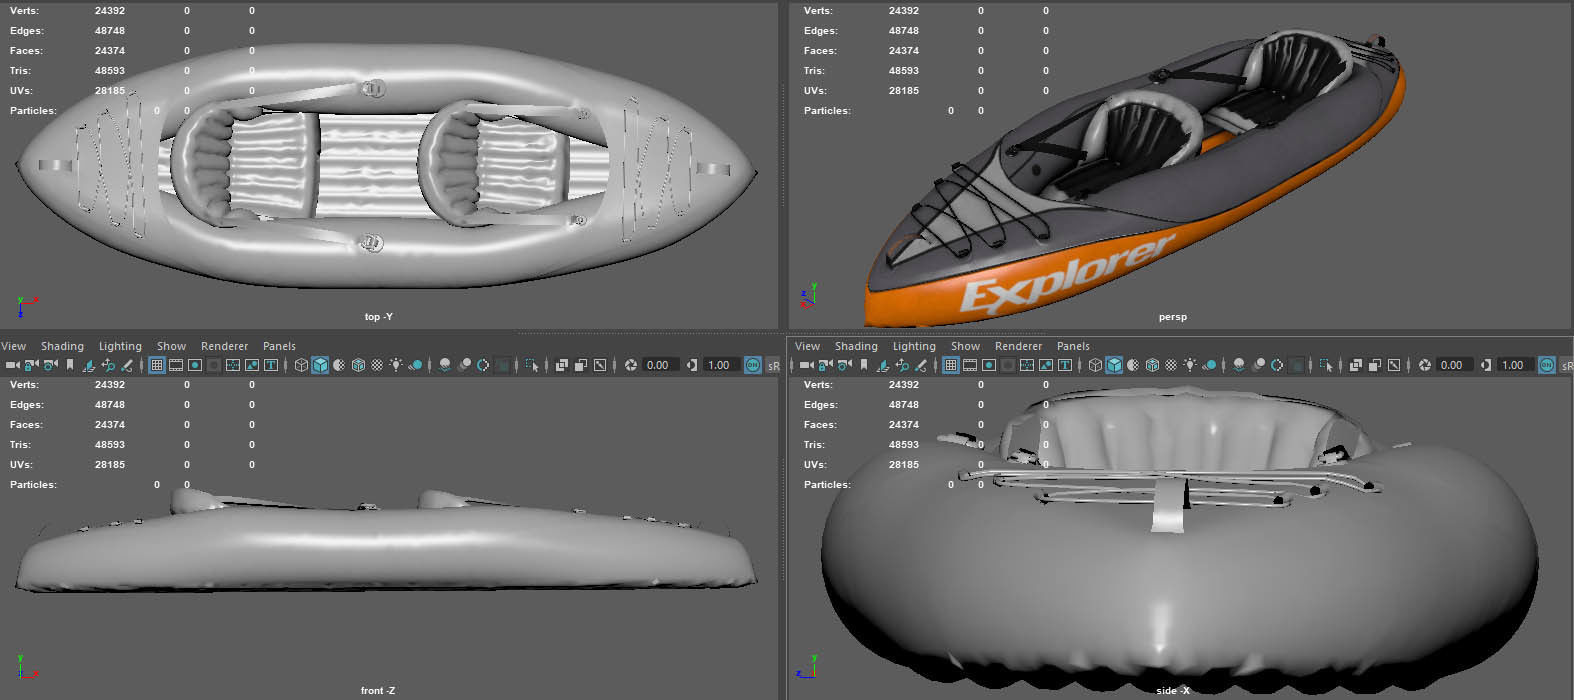The width and height of the screenshot is (1574, 700).
Task: Toggle the Grid display in side -X panel toolbar
Action: (951, 365)
